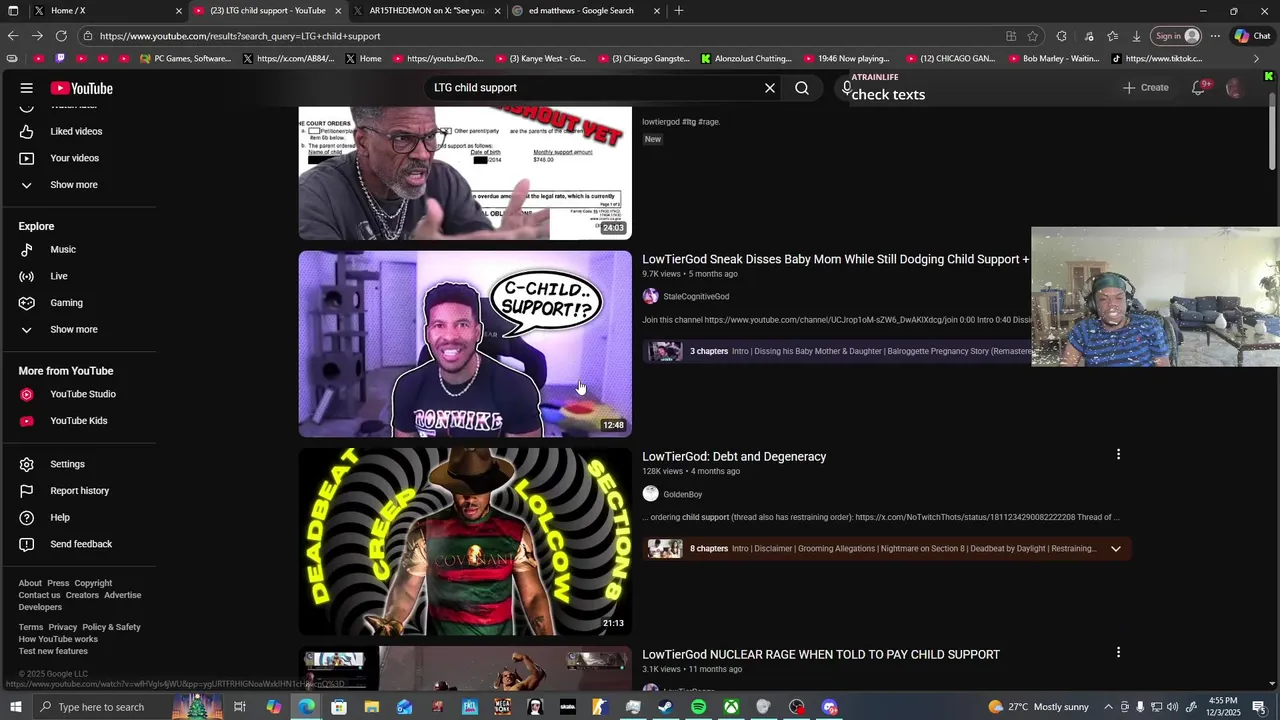This screenshot has width=1280, height=720.
Task: Open browser downloads icon
Action: click(x=1136, y=36)
